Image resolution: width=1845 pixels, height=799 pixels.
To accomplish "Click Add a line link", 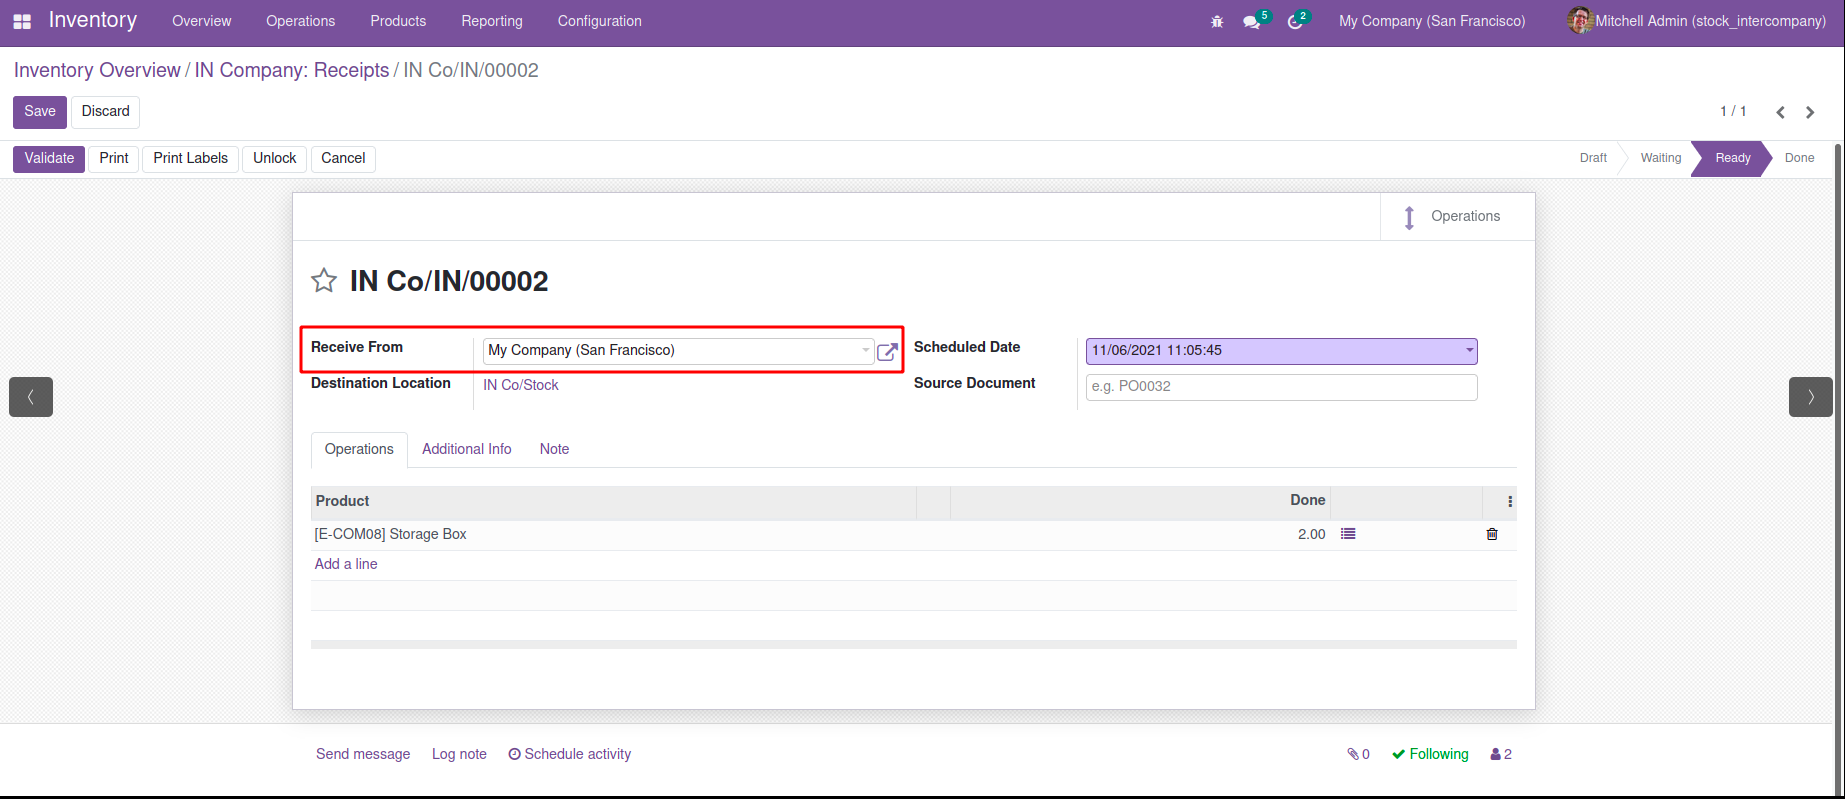I will point(346,564).
